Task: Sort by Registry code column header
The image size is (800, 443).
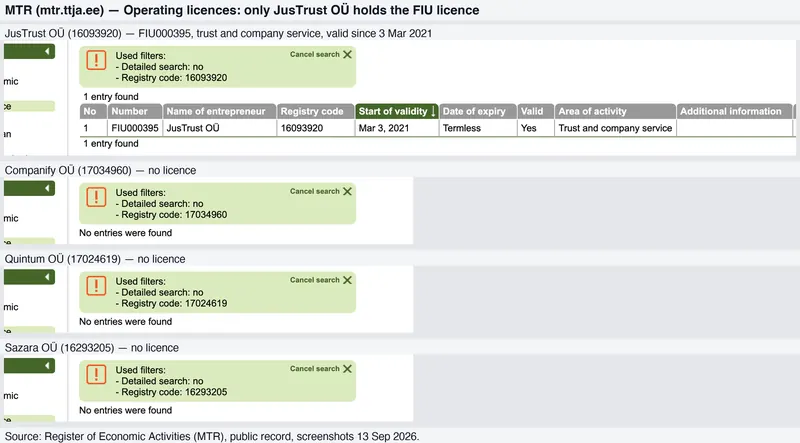Action: tap(315, 111)
